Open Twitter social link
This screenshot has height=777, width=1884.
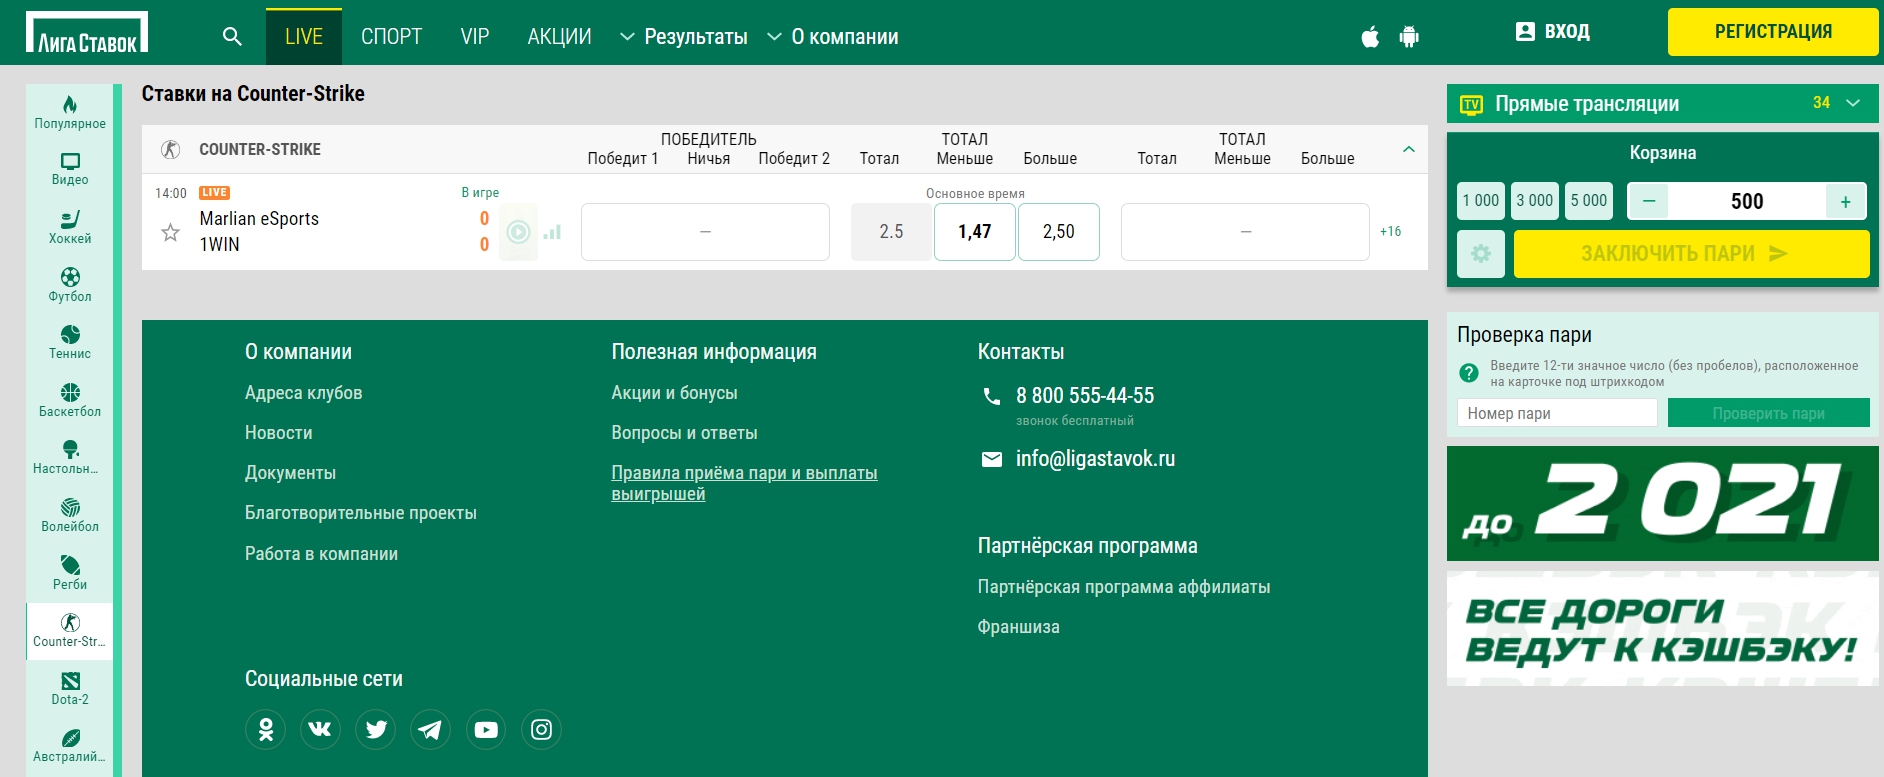coord(376,730)
